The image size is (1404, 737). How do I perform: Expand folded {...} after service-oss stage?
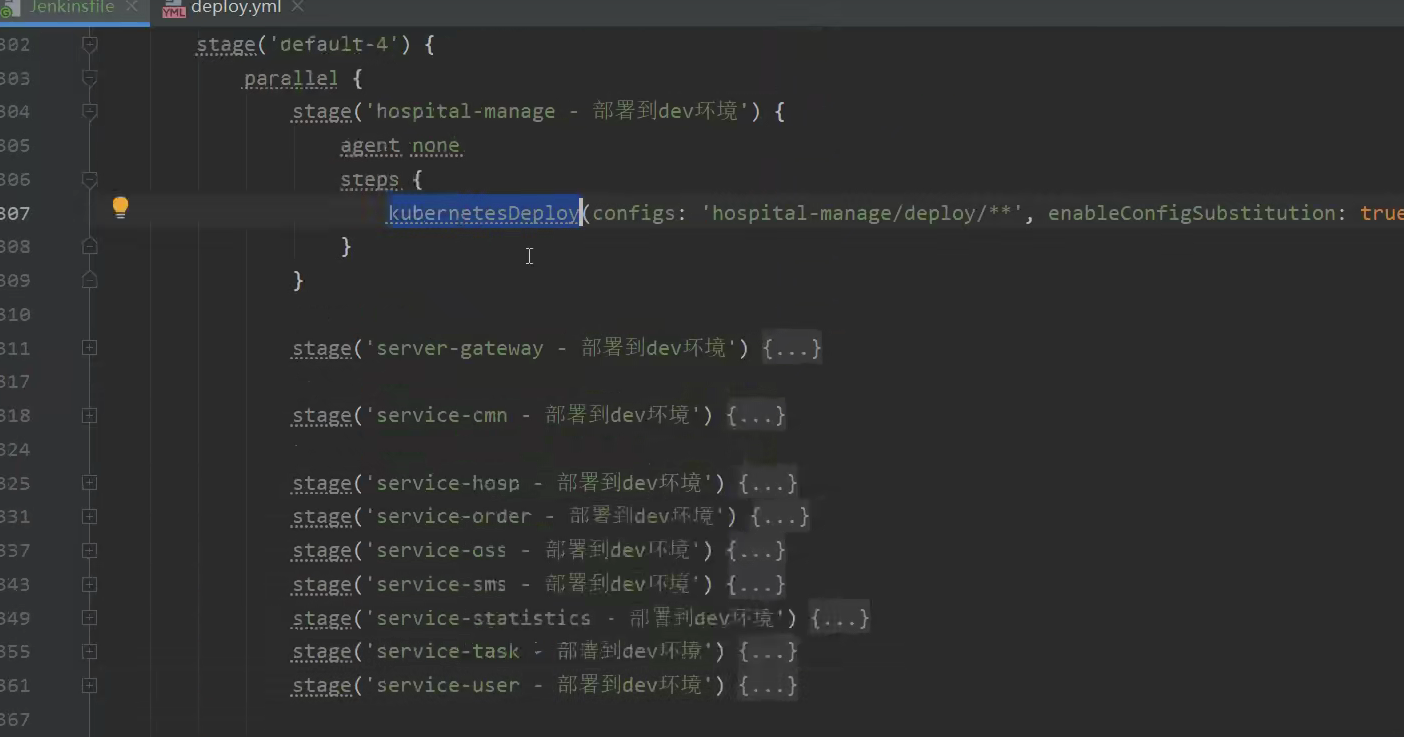click(756, 550)
